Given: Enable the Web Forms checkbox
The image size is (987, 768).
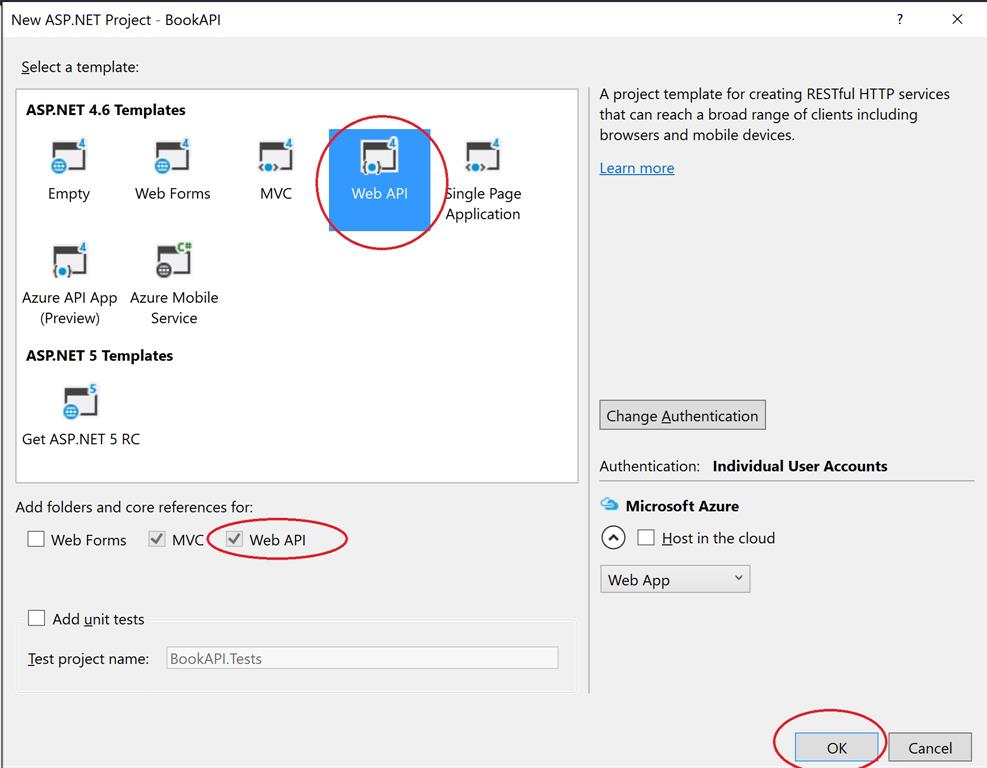Looking at the screenshot, I should tap(36, 539).
